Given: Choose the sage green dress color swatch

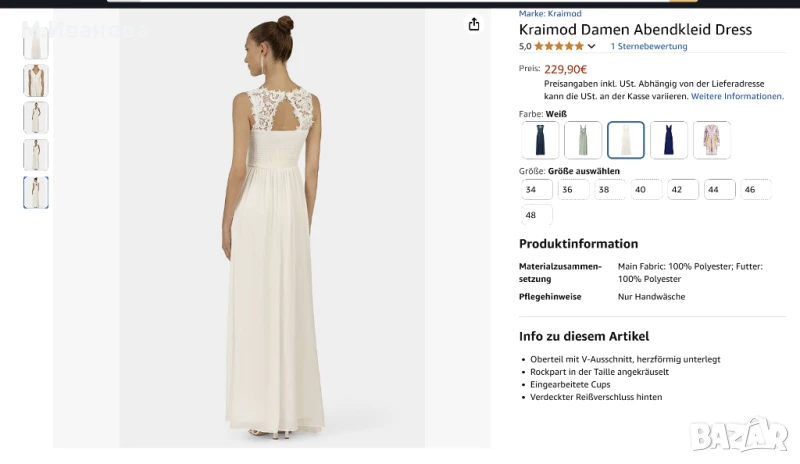Looking at the screenshot, I should [x=583, y=140].
